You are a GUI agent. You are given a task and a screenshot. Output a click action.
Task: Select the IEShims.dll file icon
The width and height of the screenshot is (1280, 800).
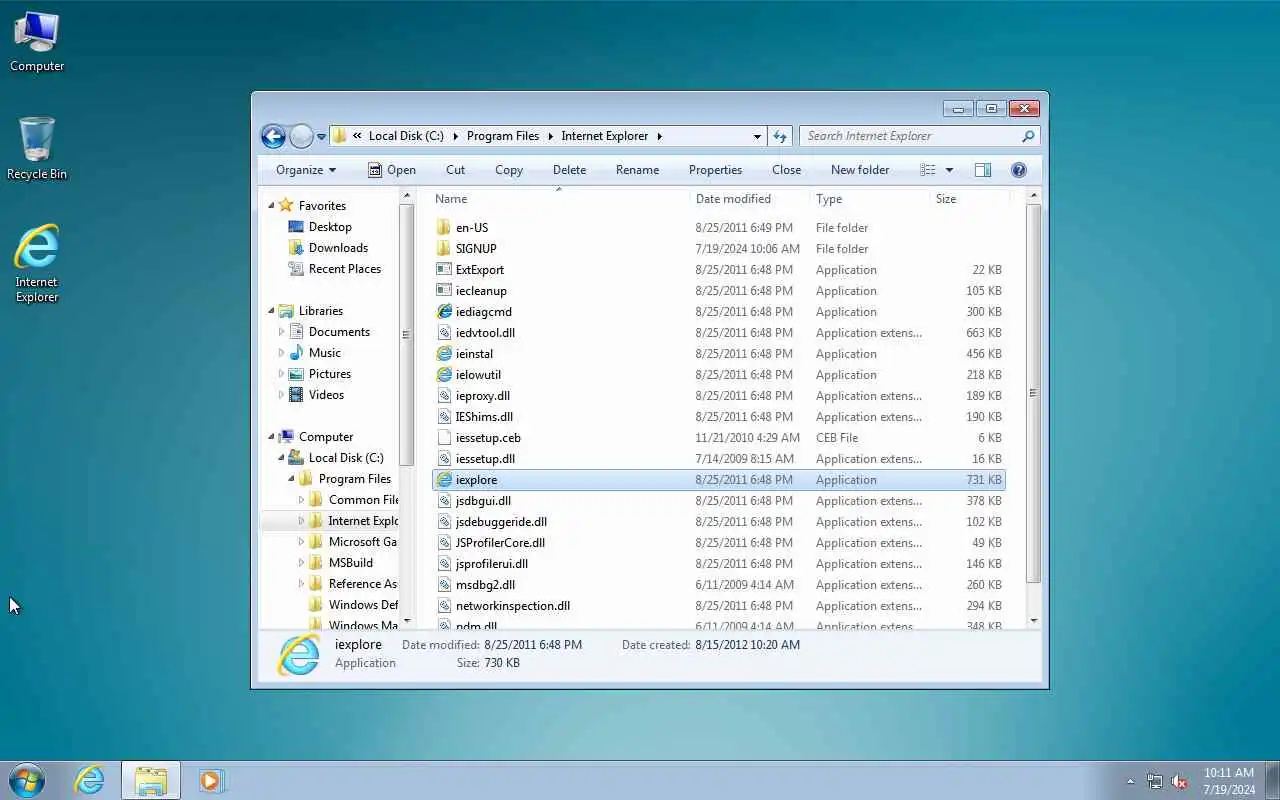(x=445, y=417)
